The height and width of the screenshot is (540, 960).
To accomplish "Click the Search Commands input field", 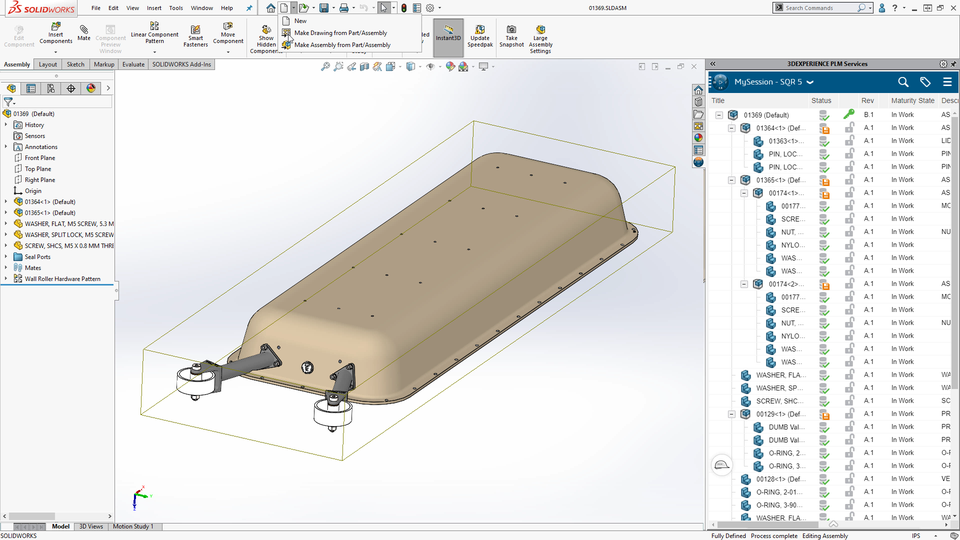I will [x=820, y=8].
